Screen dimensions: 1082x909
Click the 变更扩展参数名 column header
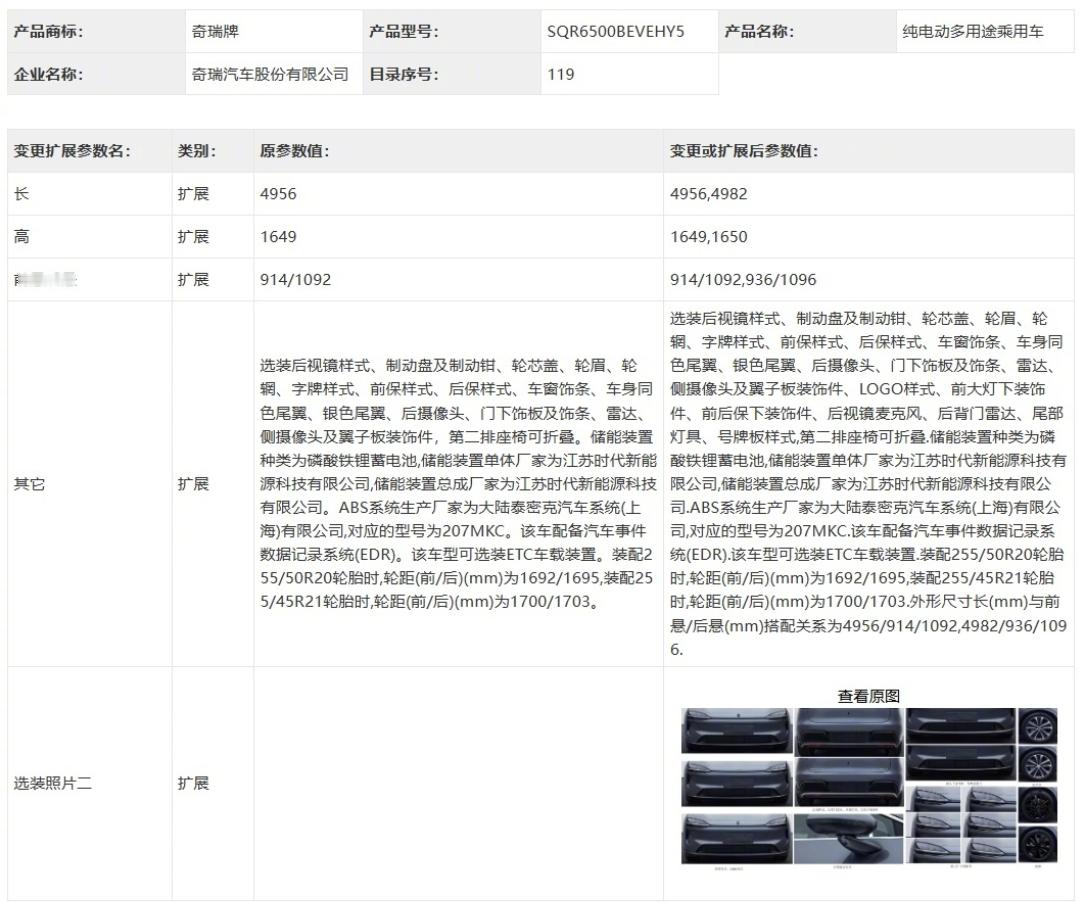[72, 150]
